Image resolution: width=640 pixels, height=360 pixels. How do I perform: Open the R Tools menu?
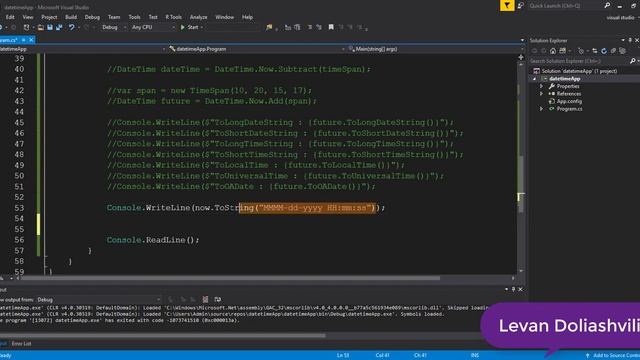[x=173, y=17]
